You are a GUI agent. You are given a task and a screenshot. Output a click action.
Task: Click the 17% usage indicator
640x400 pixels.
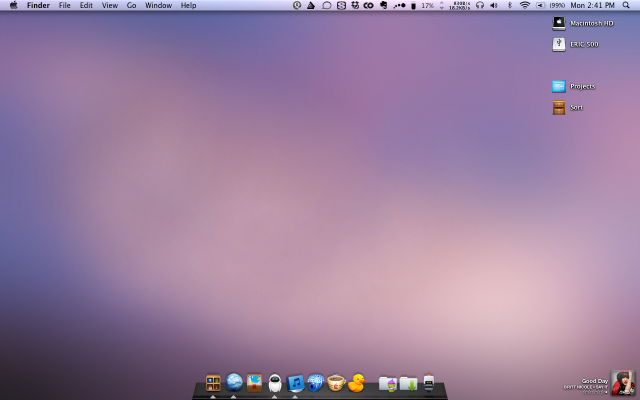tap(427, 5)
